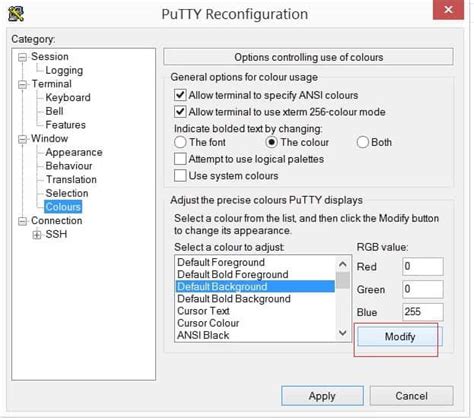Viewport: 474px width, 420px height.
Task: Click the Blue RGB value field
Action: point(423,312)
